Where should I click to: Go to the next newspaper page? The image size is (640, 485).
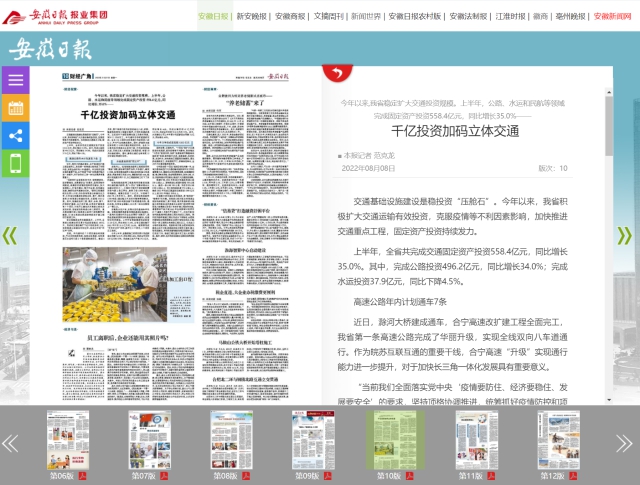click(x=625, y=236)
